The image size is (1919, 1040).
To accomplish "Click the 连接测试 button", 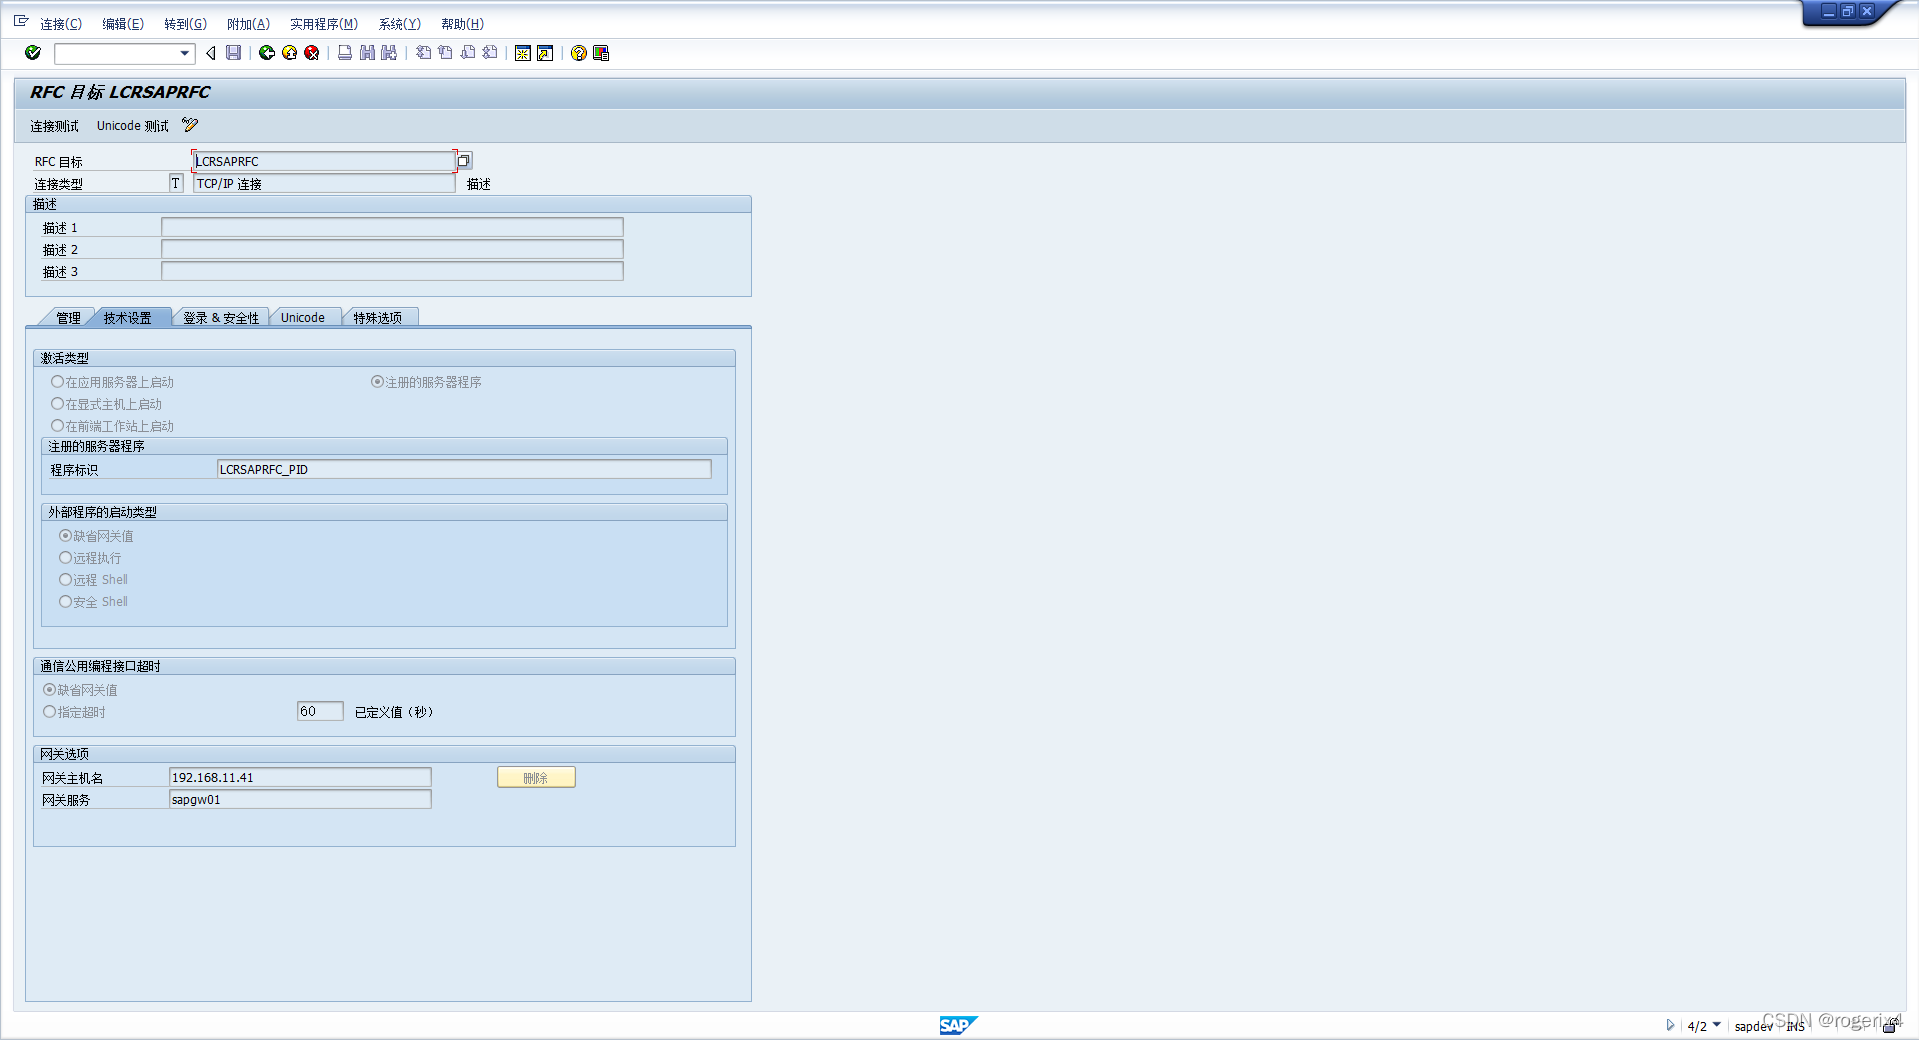I will tap(54, 126).
